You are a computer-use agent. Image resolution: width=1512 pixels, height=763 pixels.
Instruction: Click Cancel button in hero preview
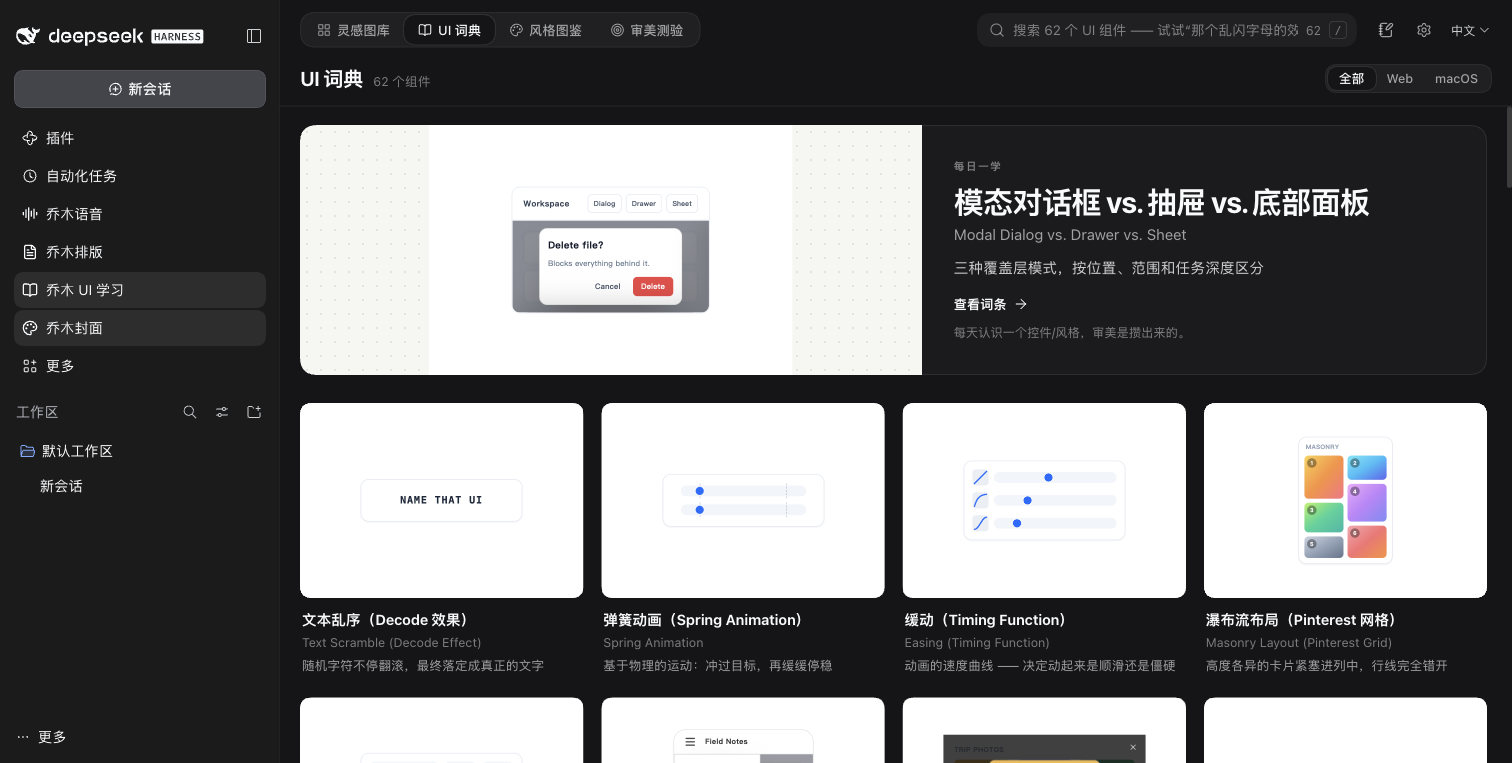[608, 286]
